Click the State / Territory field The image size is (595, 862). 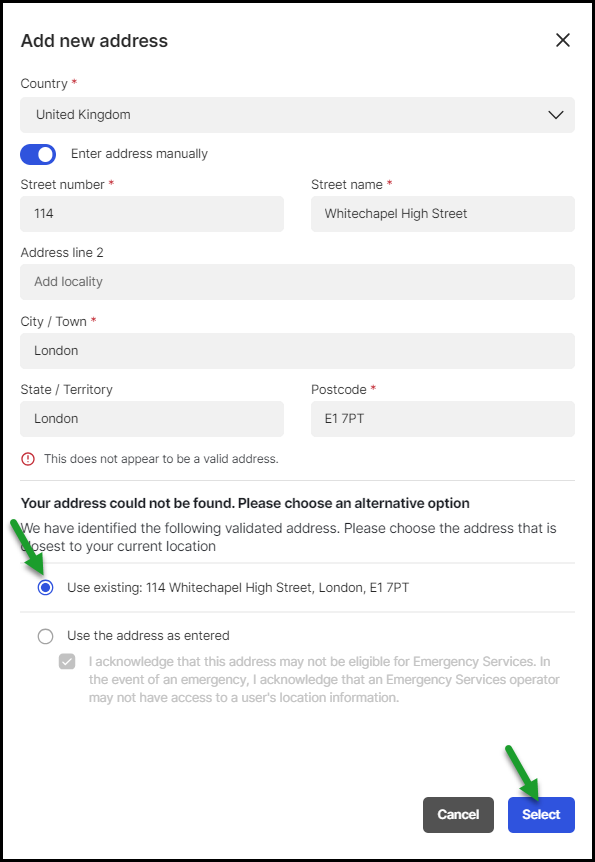[152, 419]
